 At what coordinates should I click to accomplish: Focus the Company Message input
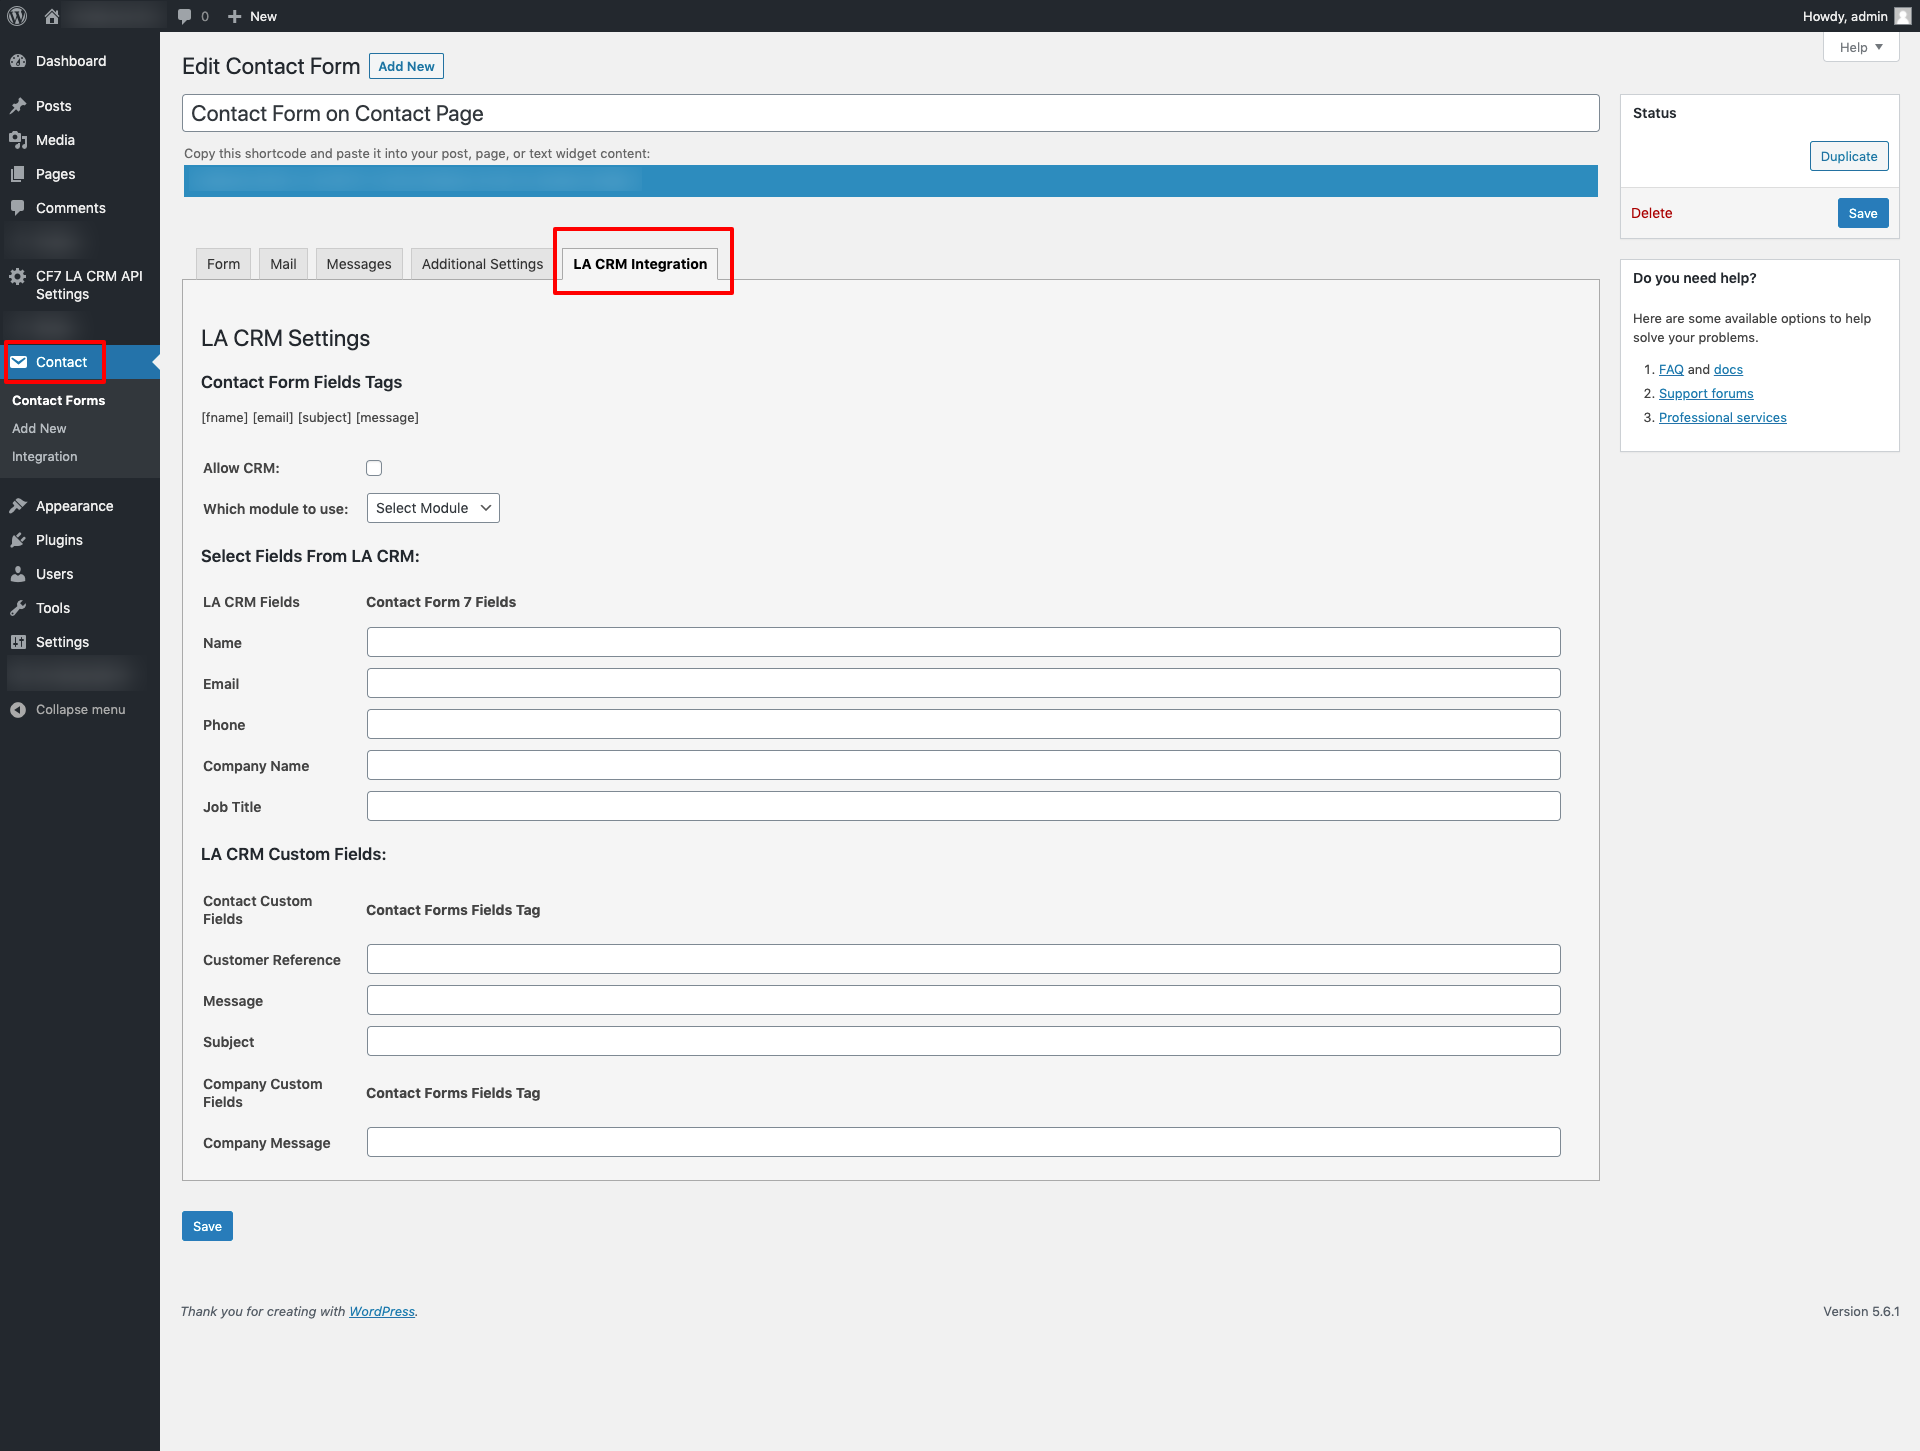click(x=963, y=1142)
